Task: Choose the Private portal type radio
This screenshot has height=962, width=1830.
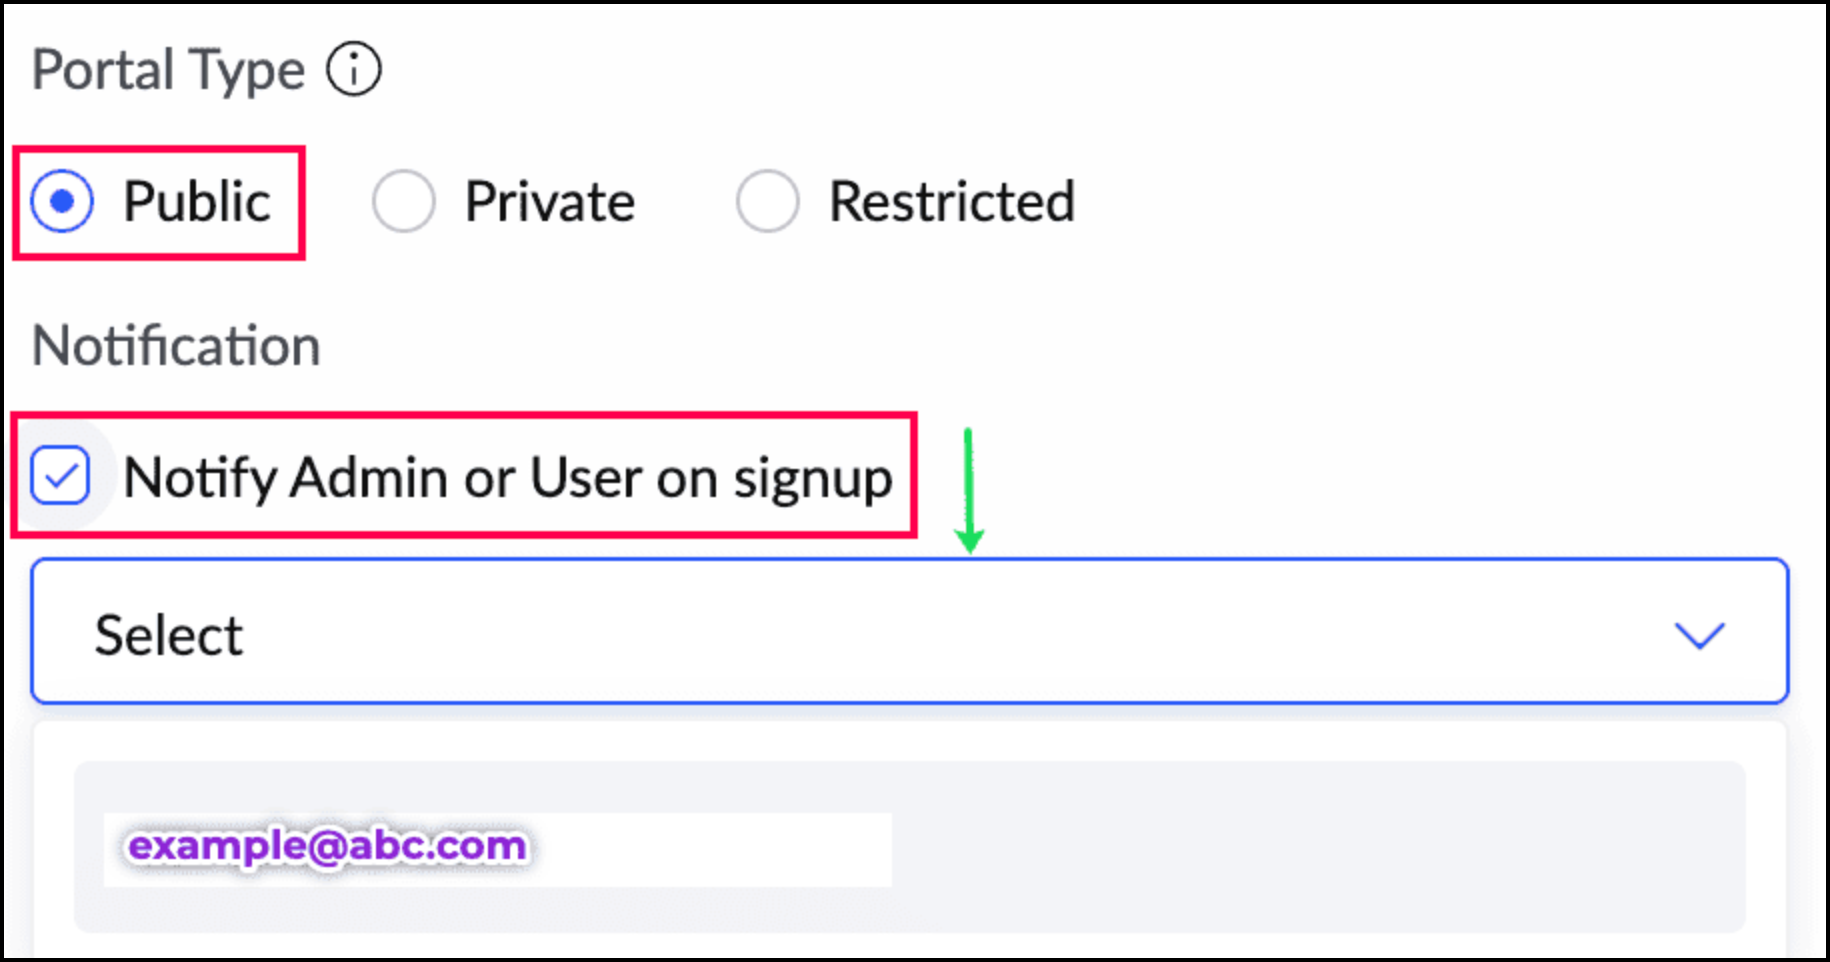Action: 403,202
